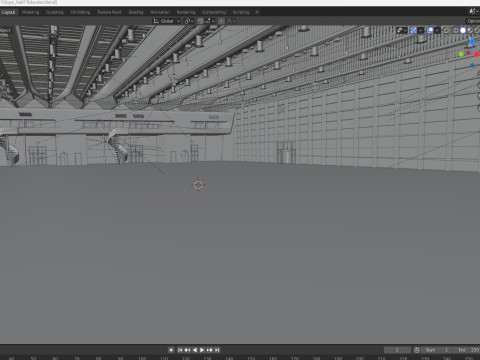Click the 3D cursor in viewport

(x=198, y=185)
